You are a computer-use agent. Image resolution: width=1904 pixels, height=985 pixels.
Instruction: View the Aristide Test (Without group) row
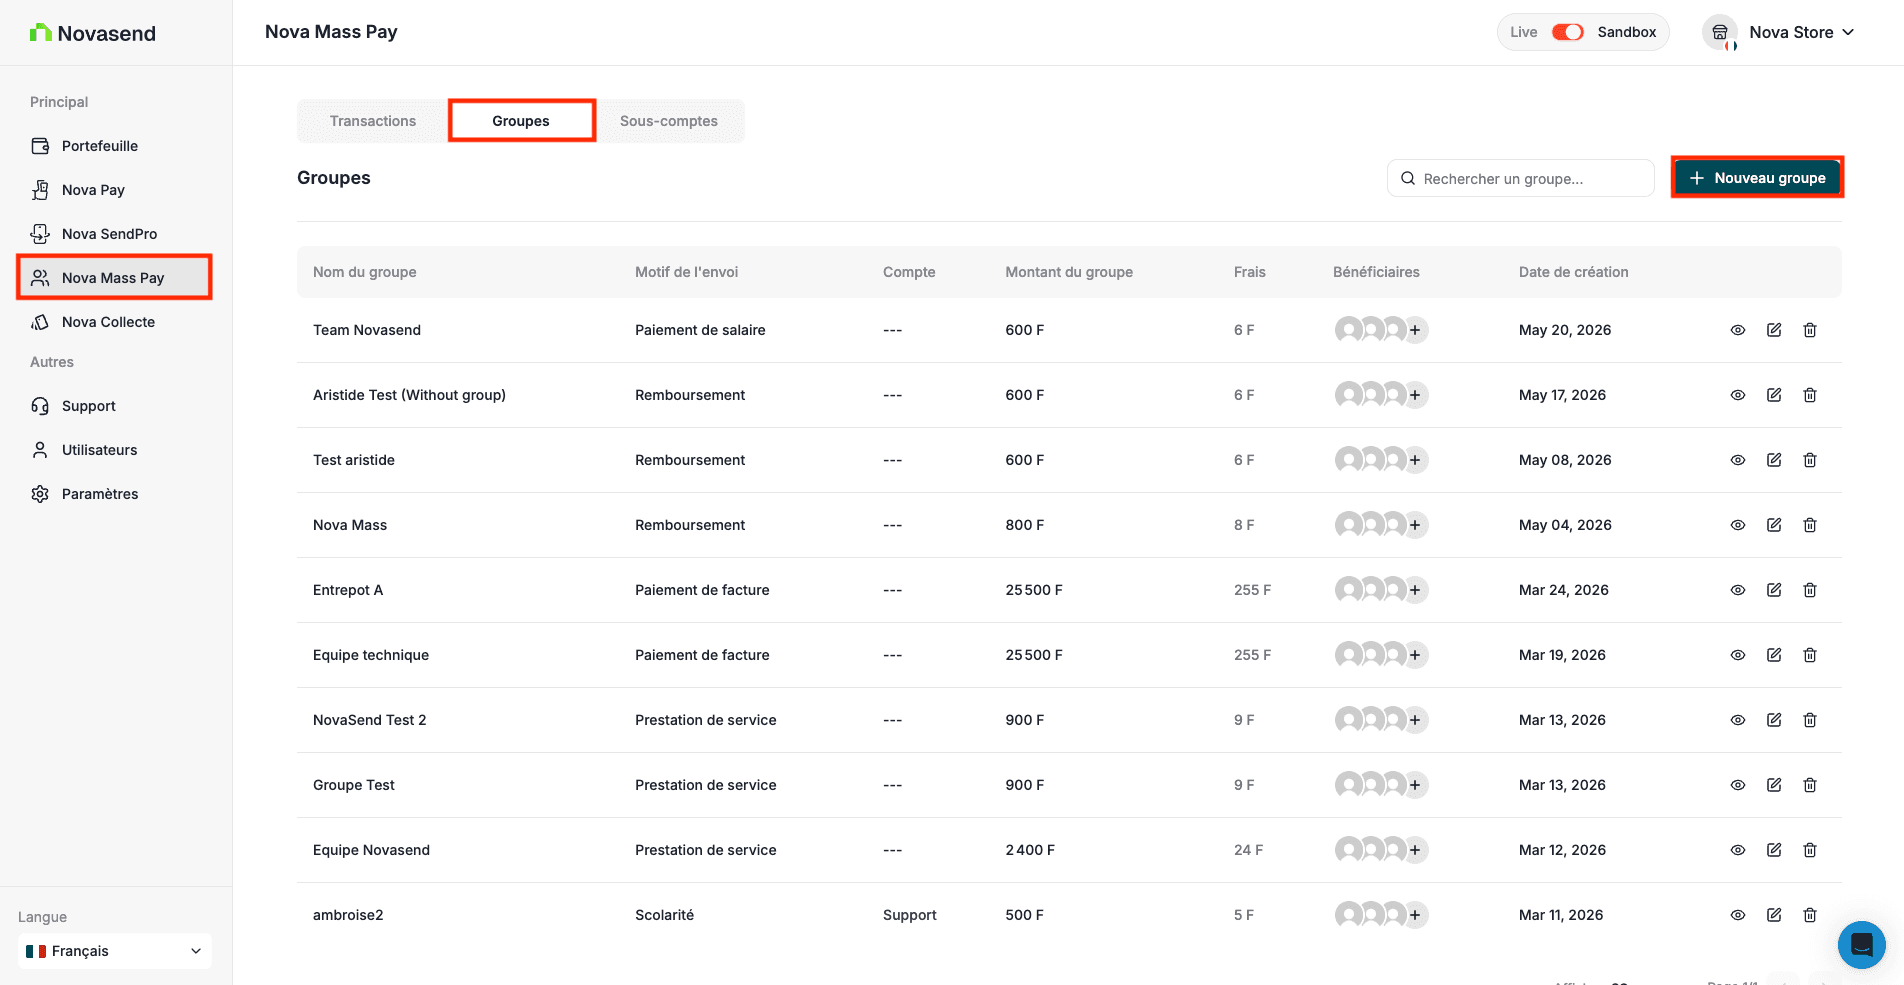(x=1738, y=395)
